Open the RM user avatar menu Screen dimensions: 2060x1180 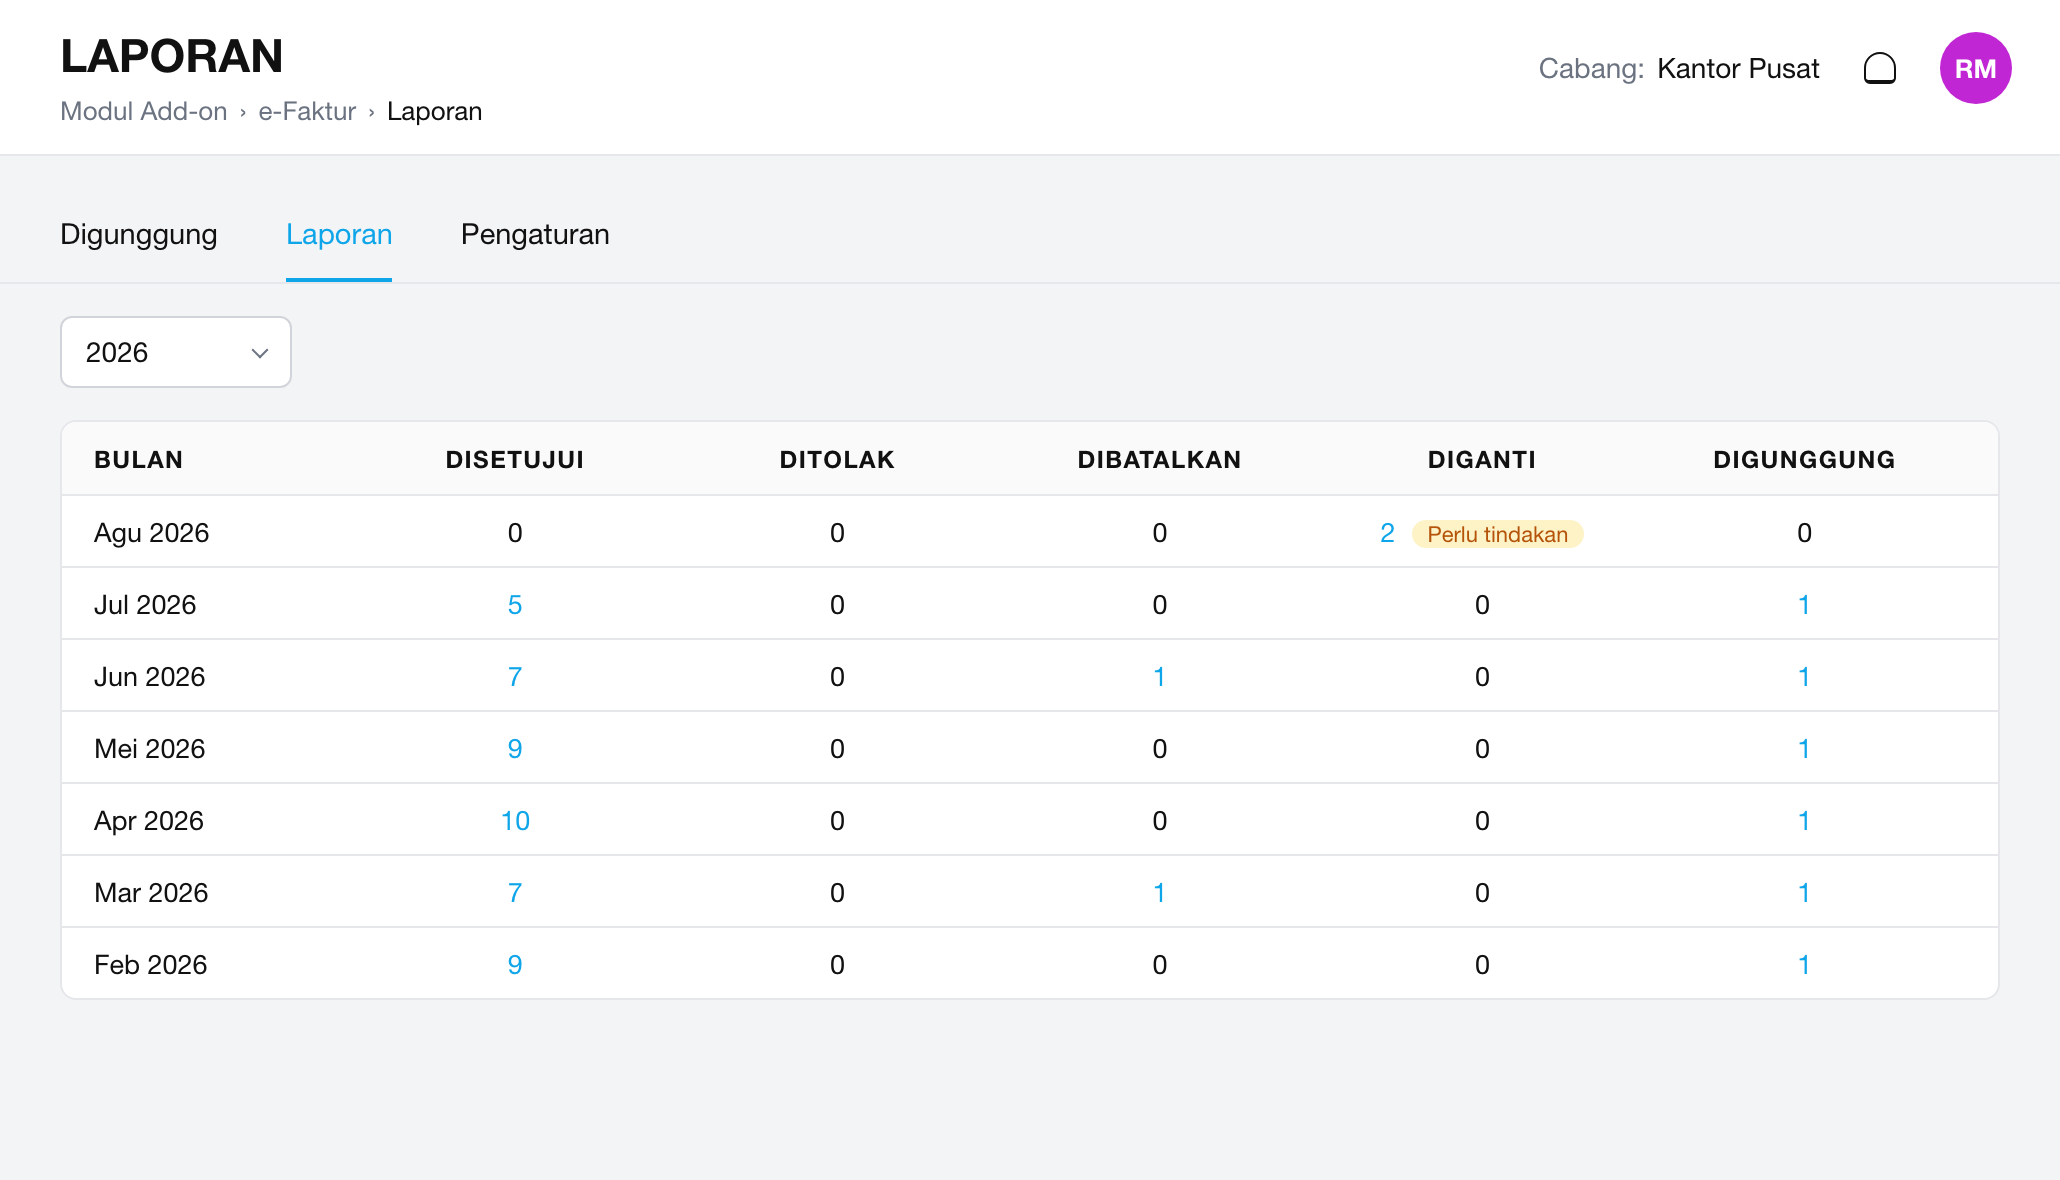point(1975,68)
